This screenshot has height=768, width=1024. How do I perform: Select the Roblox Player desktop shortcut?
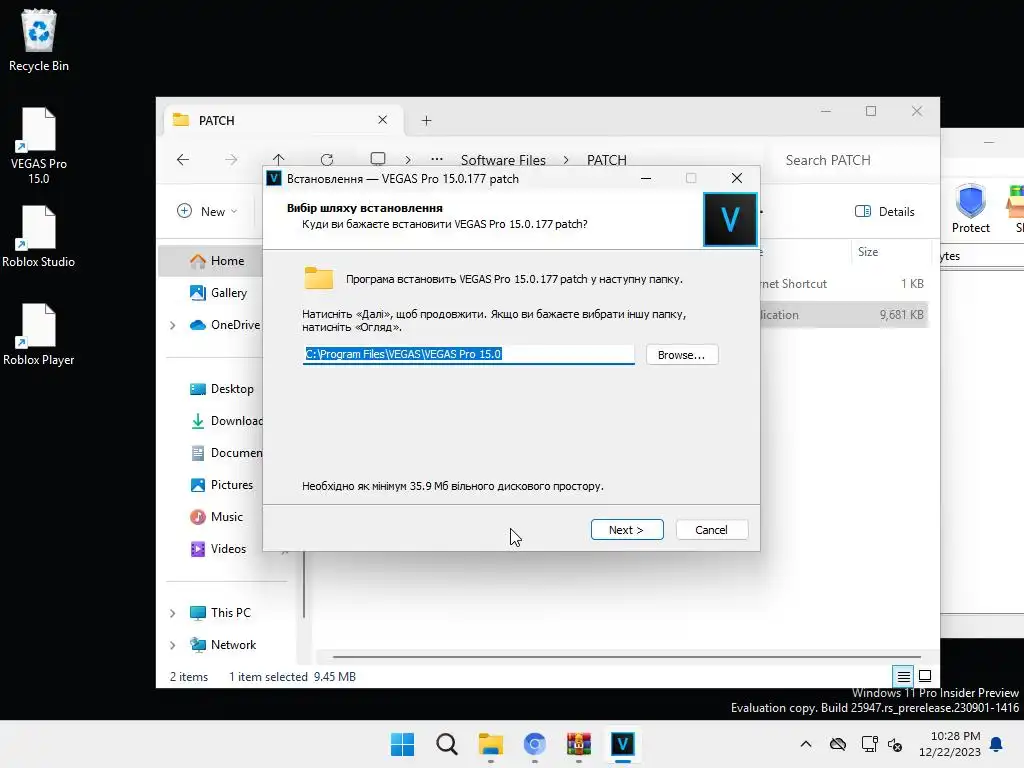[x=39, y=334]
